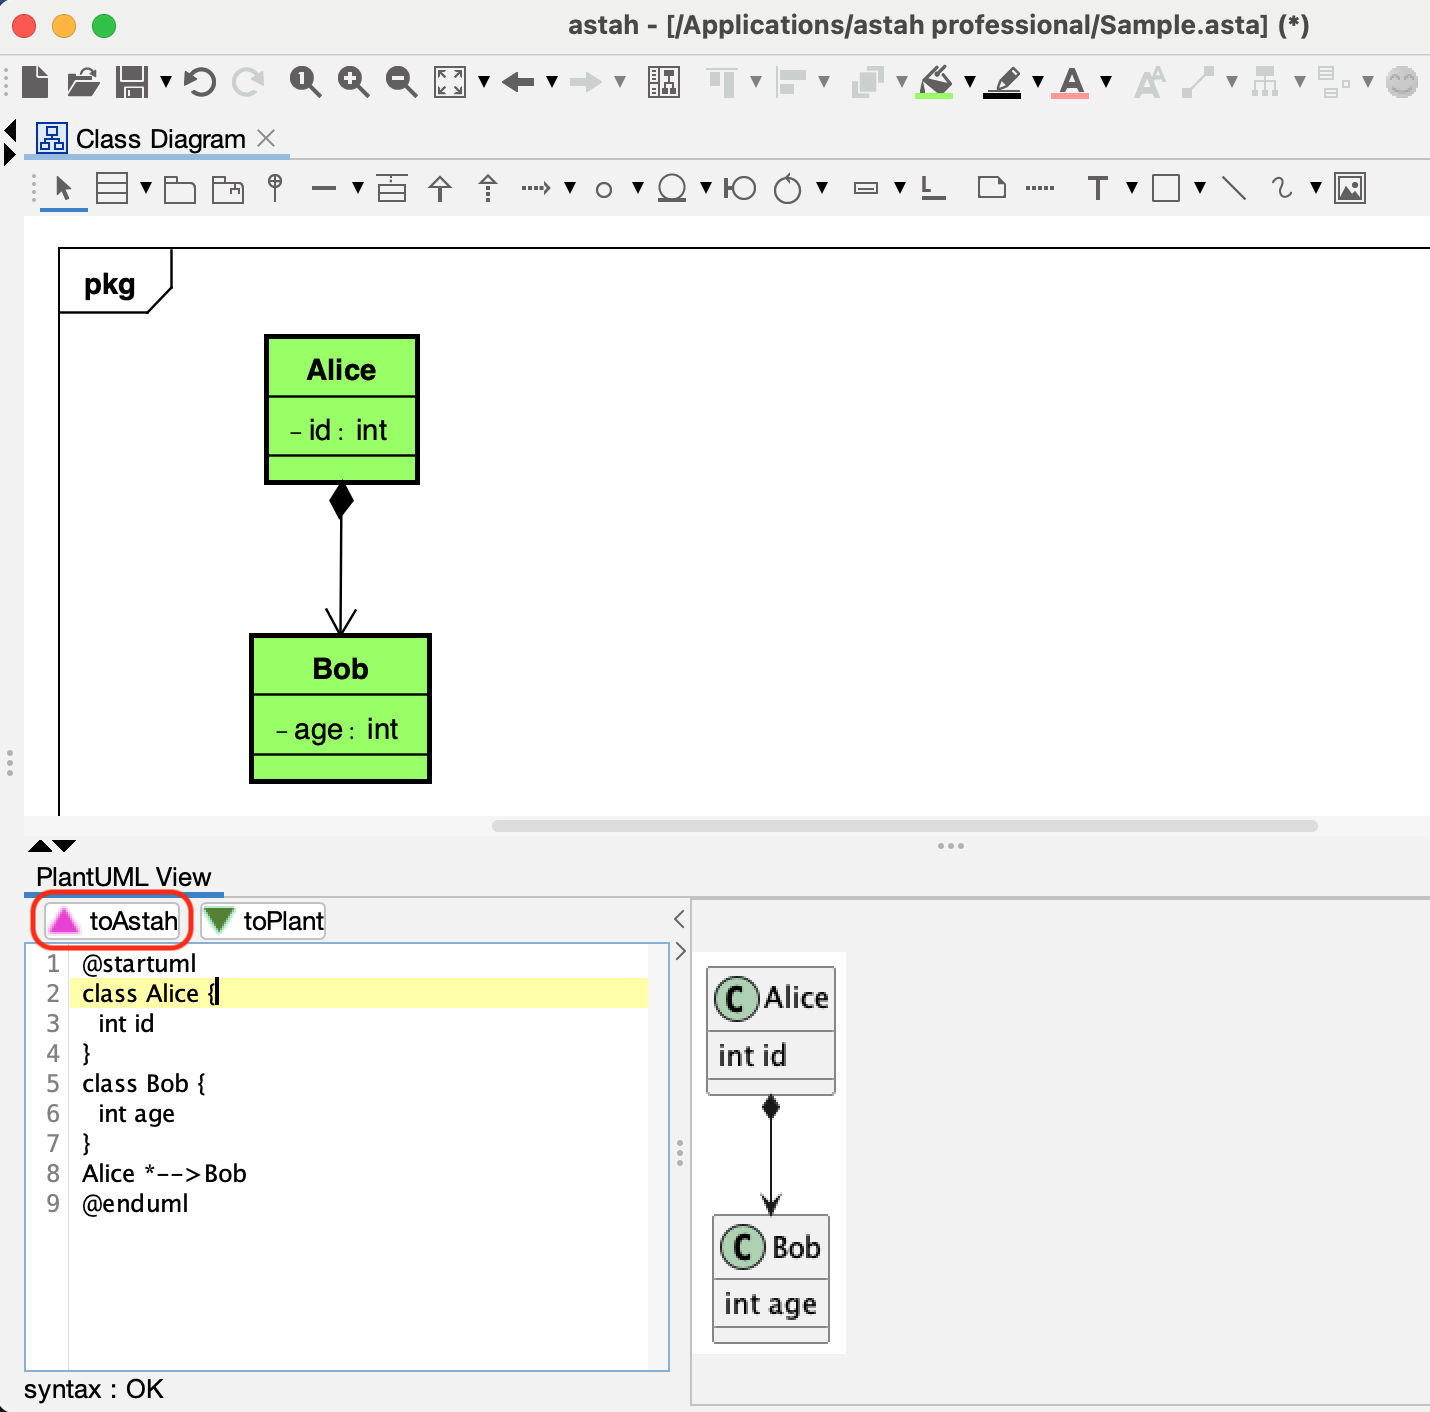This screenshot has height=1412, width=1430.
Task: Select the Link tool
Action: click(933, 188)
